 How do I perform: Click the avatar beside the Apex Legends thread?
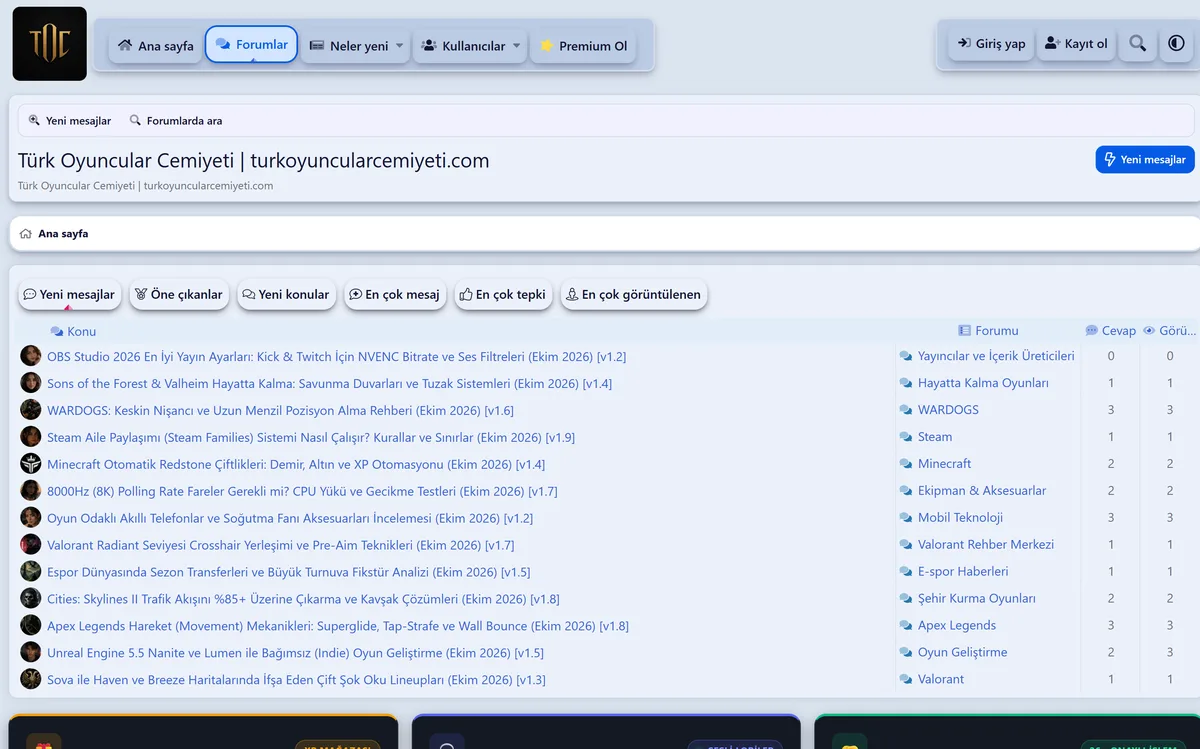(31, 626)
